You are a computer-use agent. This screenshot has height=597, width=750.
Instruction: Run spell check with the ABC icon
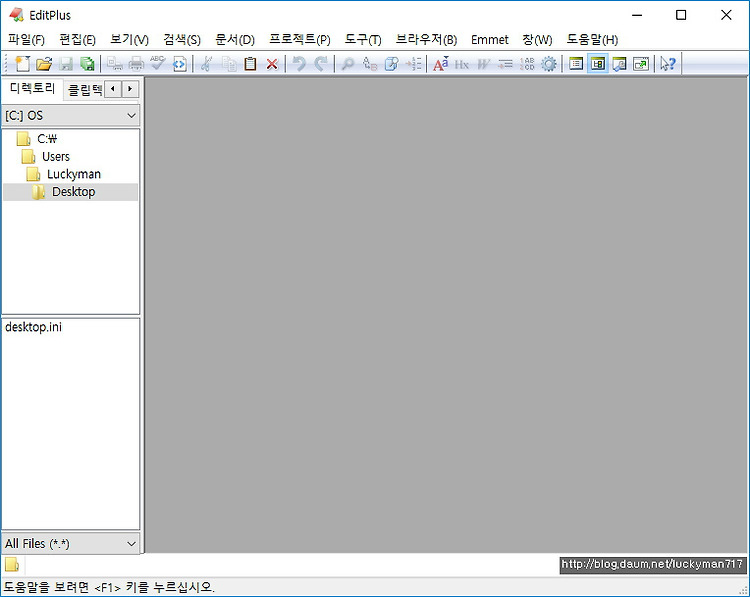(157, 64)
